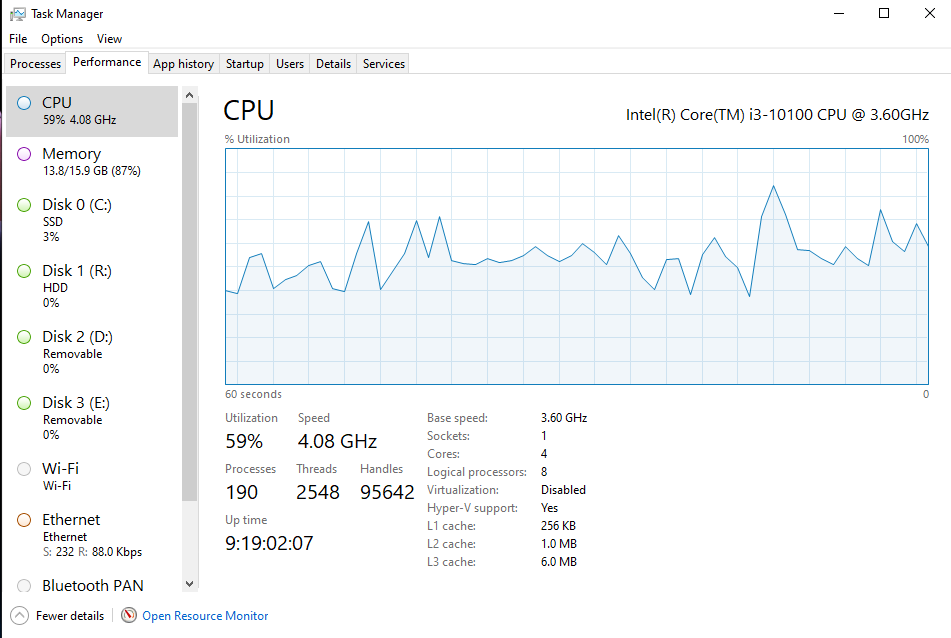Select the Ethernet network monitor
The width and height of the screenshot is (951, 638).
point(23,519)
